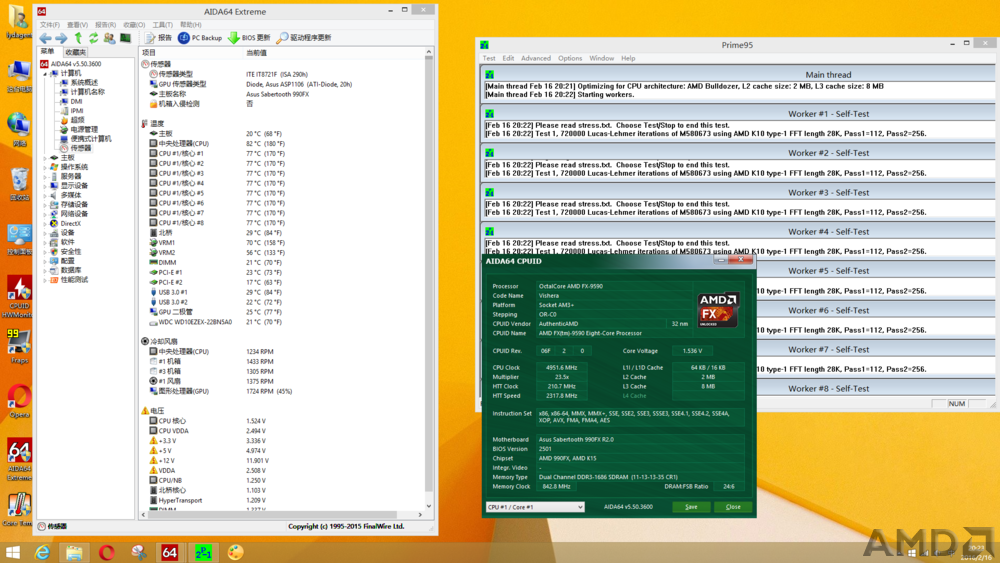The width and height of the screenshot is (1000, 563).
Task: Select AIDA64 v5.50.3600 root node
Action: pyautogui.click(x=75, y=64)
